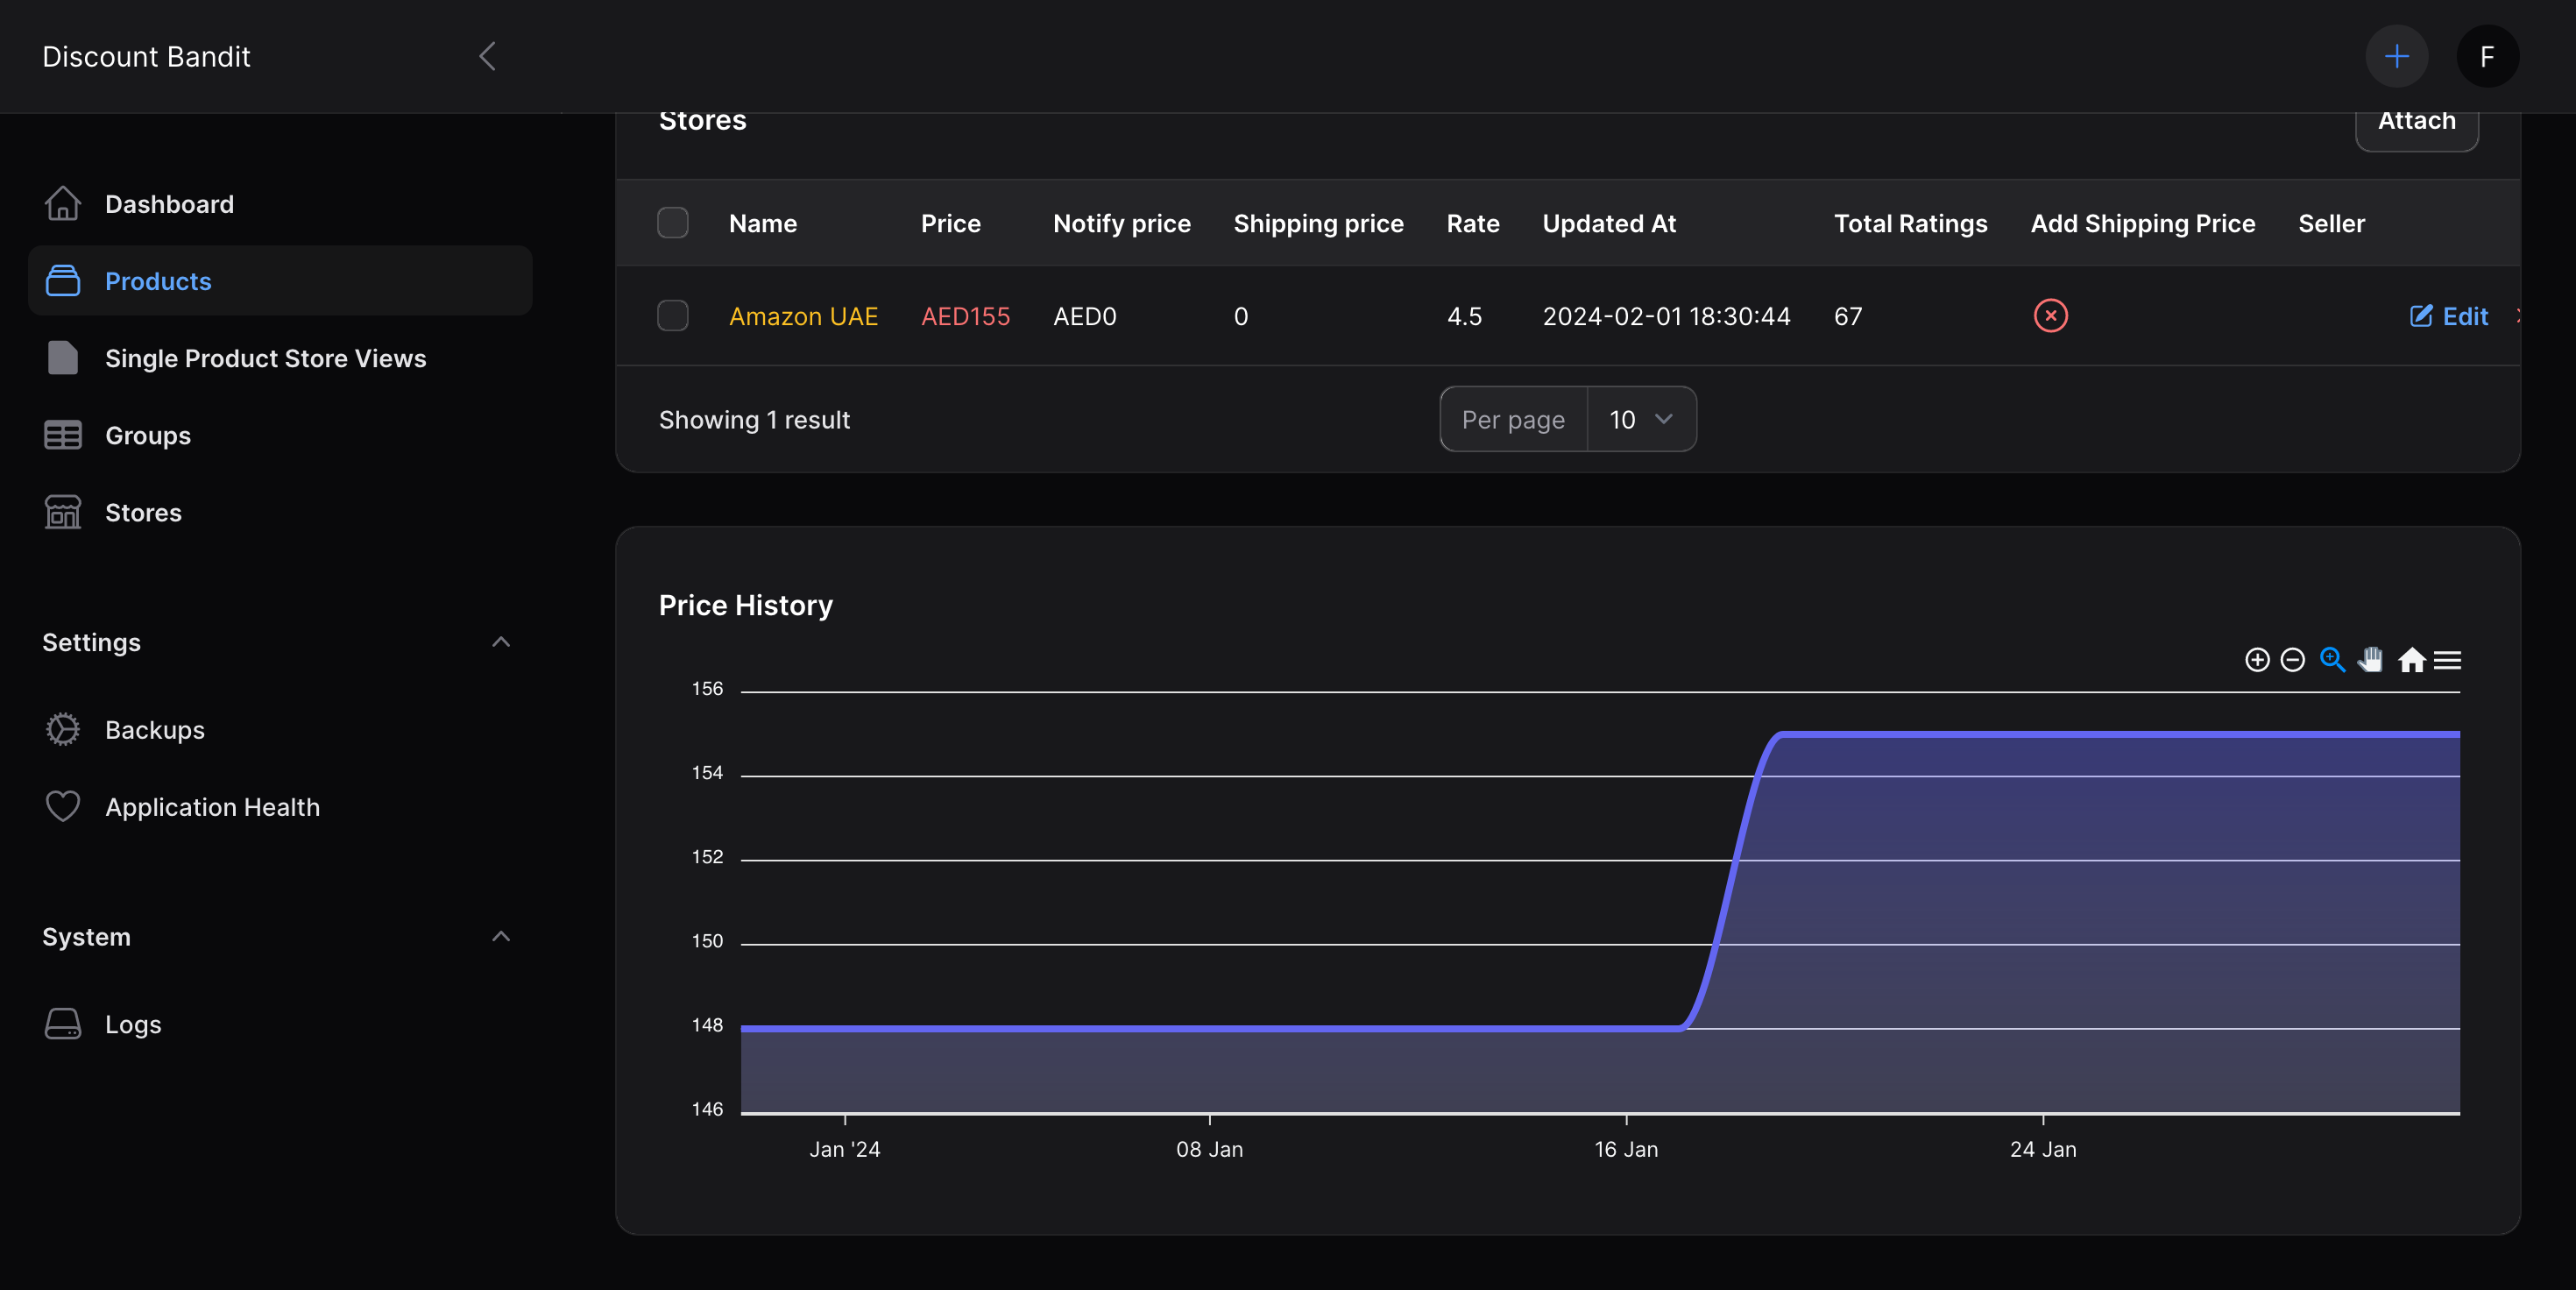Screen dimensions: 2576x1290
Task: Click Edit link for Amazon UAE
Action: click(2448, 315)
